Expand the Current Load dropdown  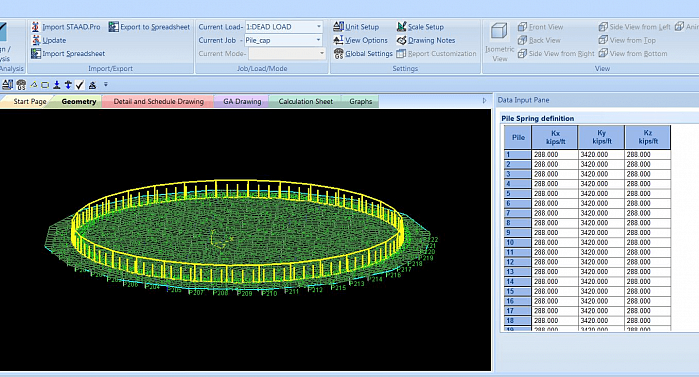click(319, 27)
